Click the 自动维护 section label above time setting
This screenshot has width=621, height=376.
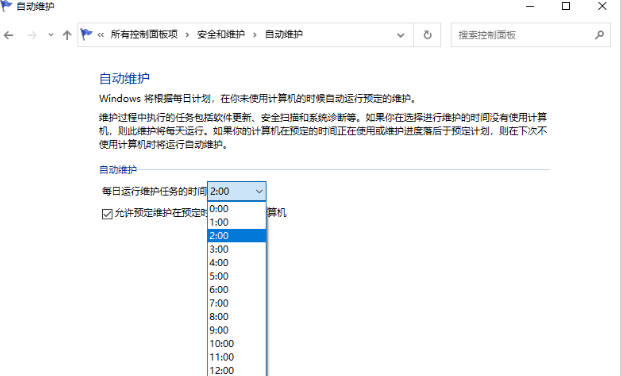point(118,170)
